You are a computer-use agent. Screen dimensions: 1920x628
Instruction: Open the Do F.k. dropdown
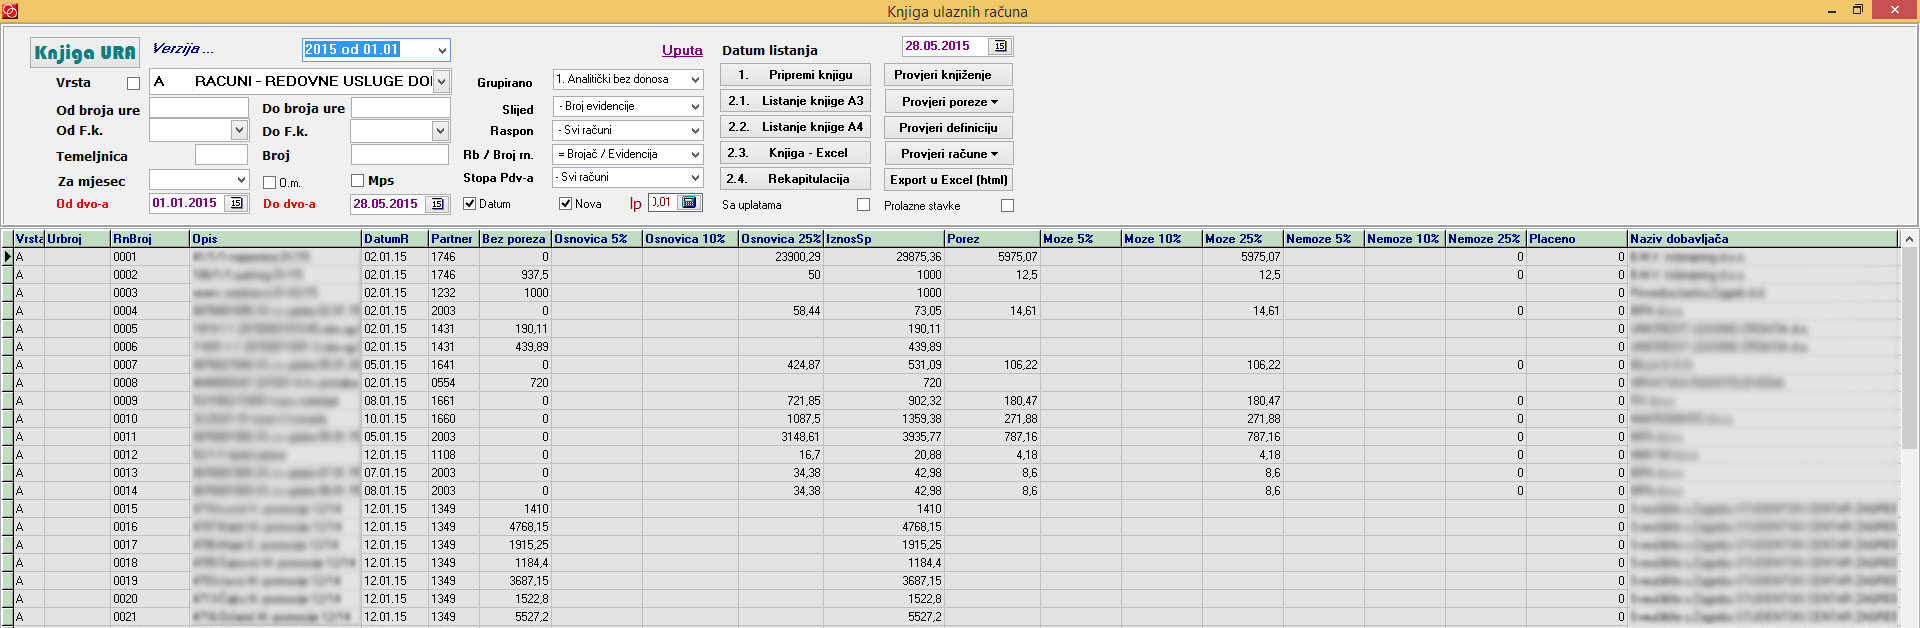[440, 131]
